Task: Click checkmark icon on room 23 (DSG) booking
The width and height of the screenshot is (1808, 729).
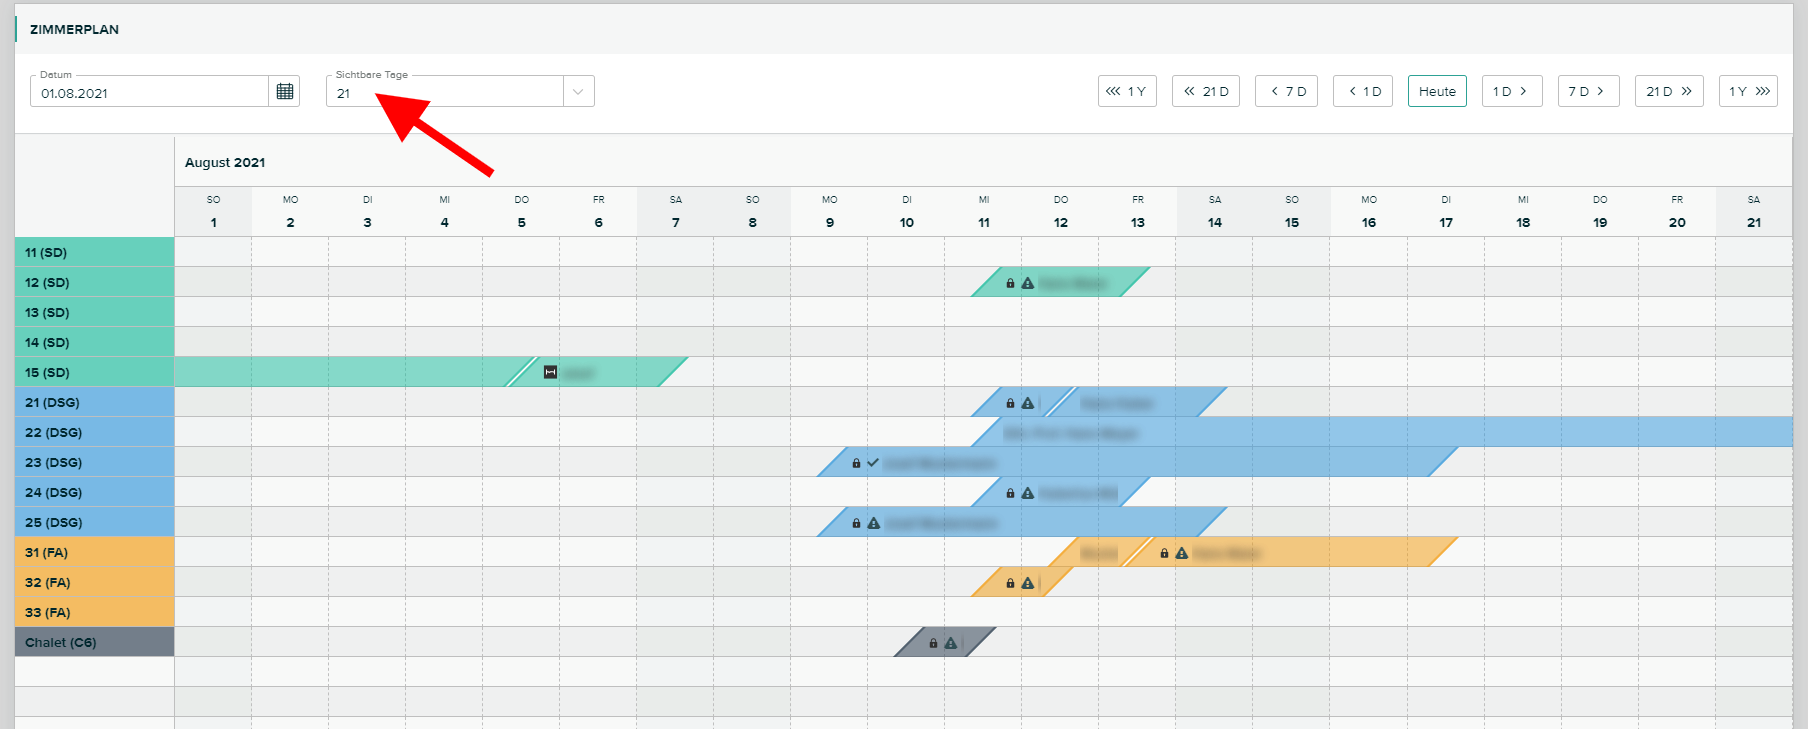Action: pos(873,463)
